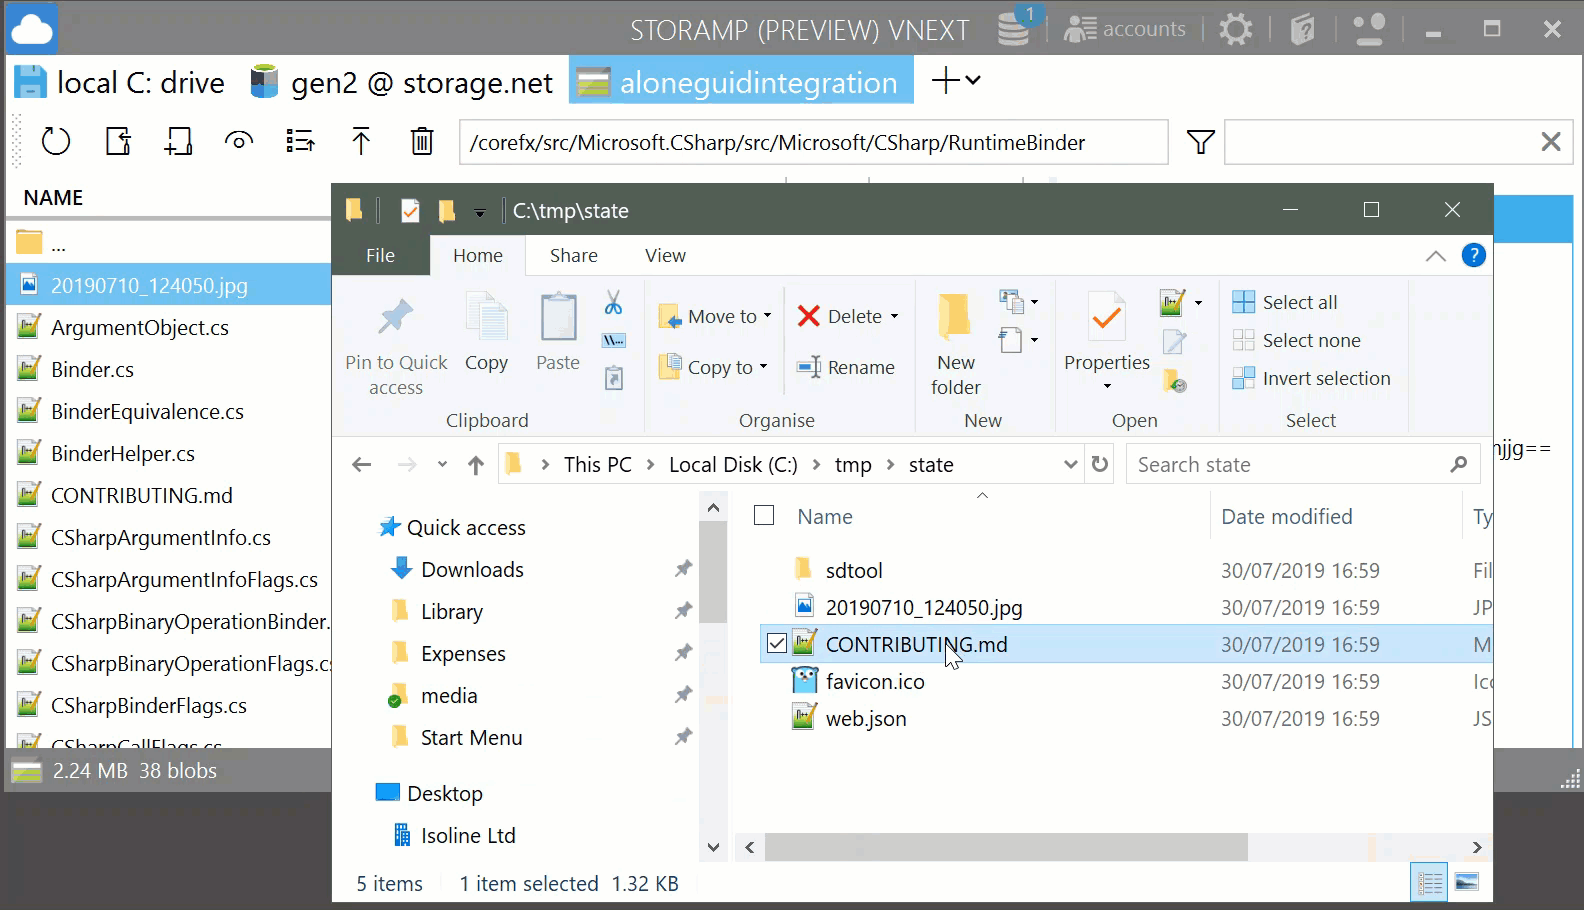Click the preview eye icon in Storamp toolbar
This screenshot has height=910, width=1584.
click(239, 141)
